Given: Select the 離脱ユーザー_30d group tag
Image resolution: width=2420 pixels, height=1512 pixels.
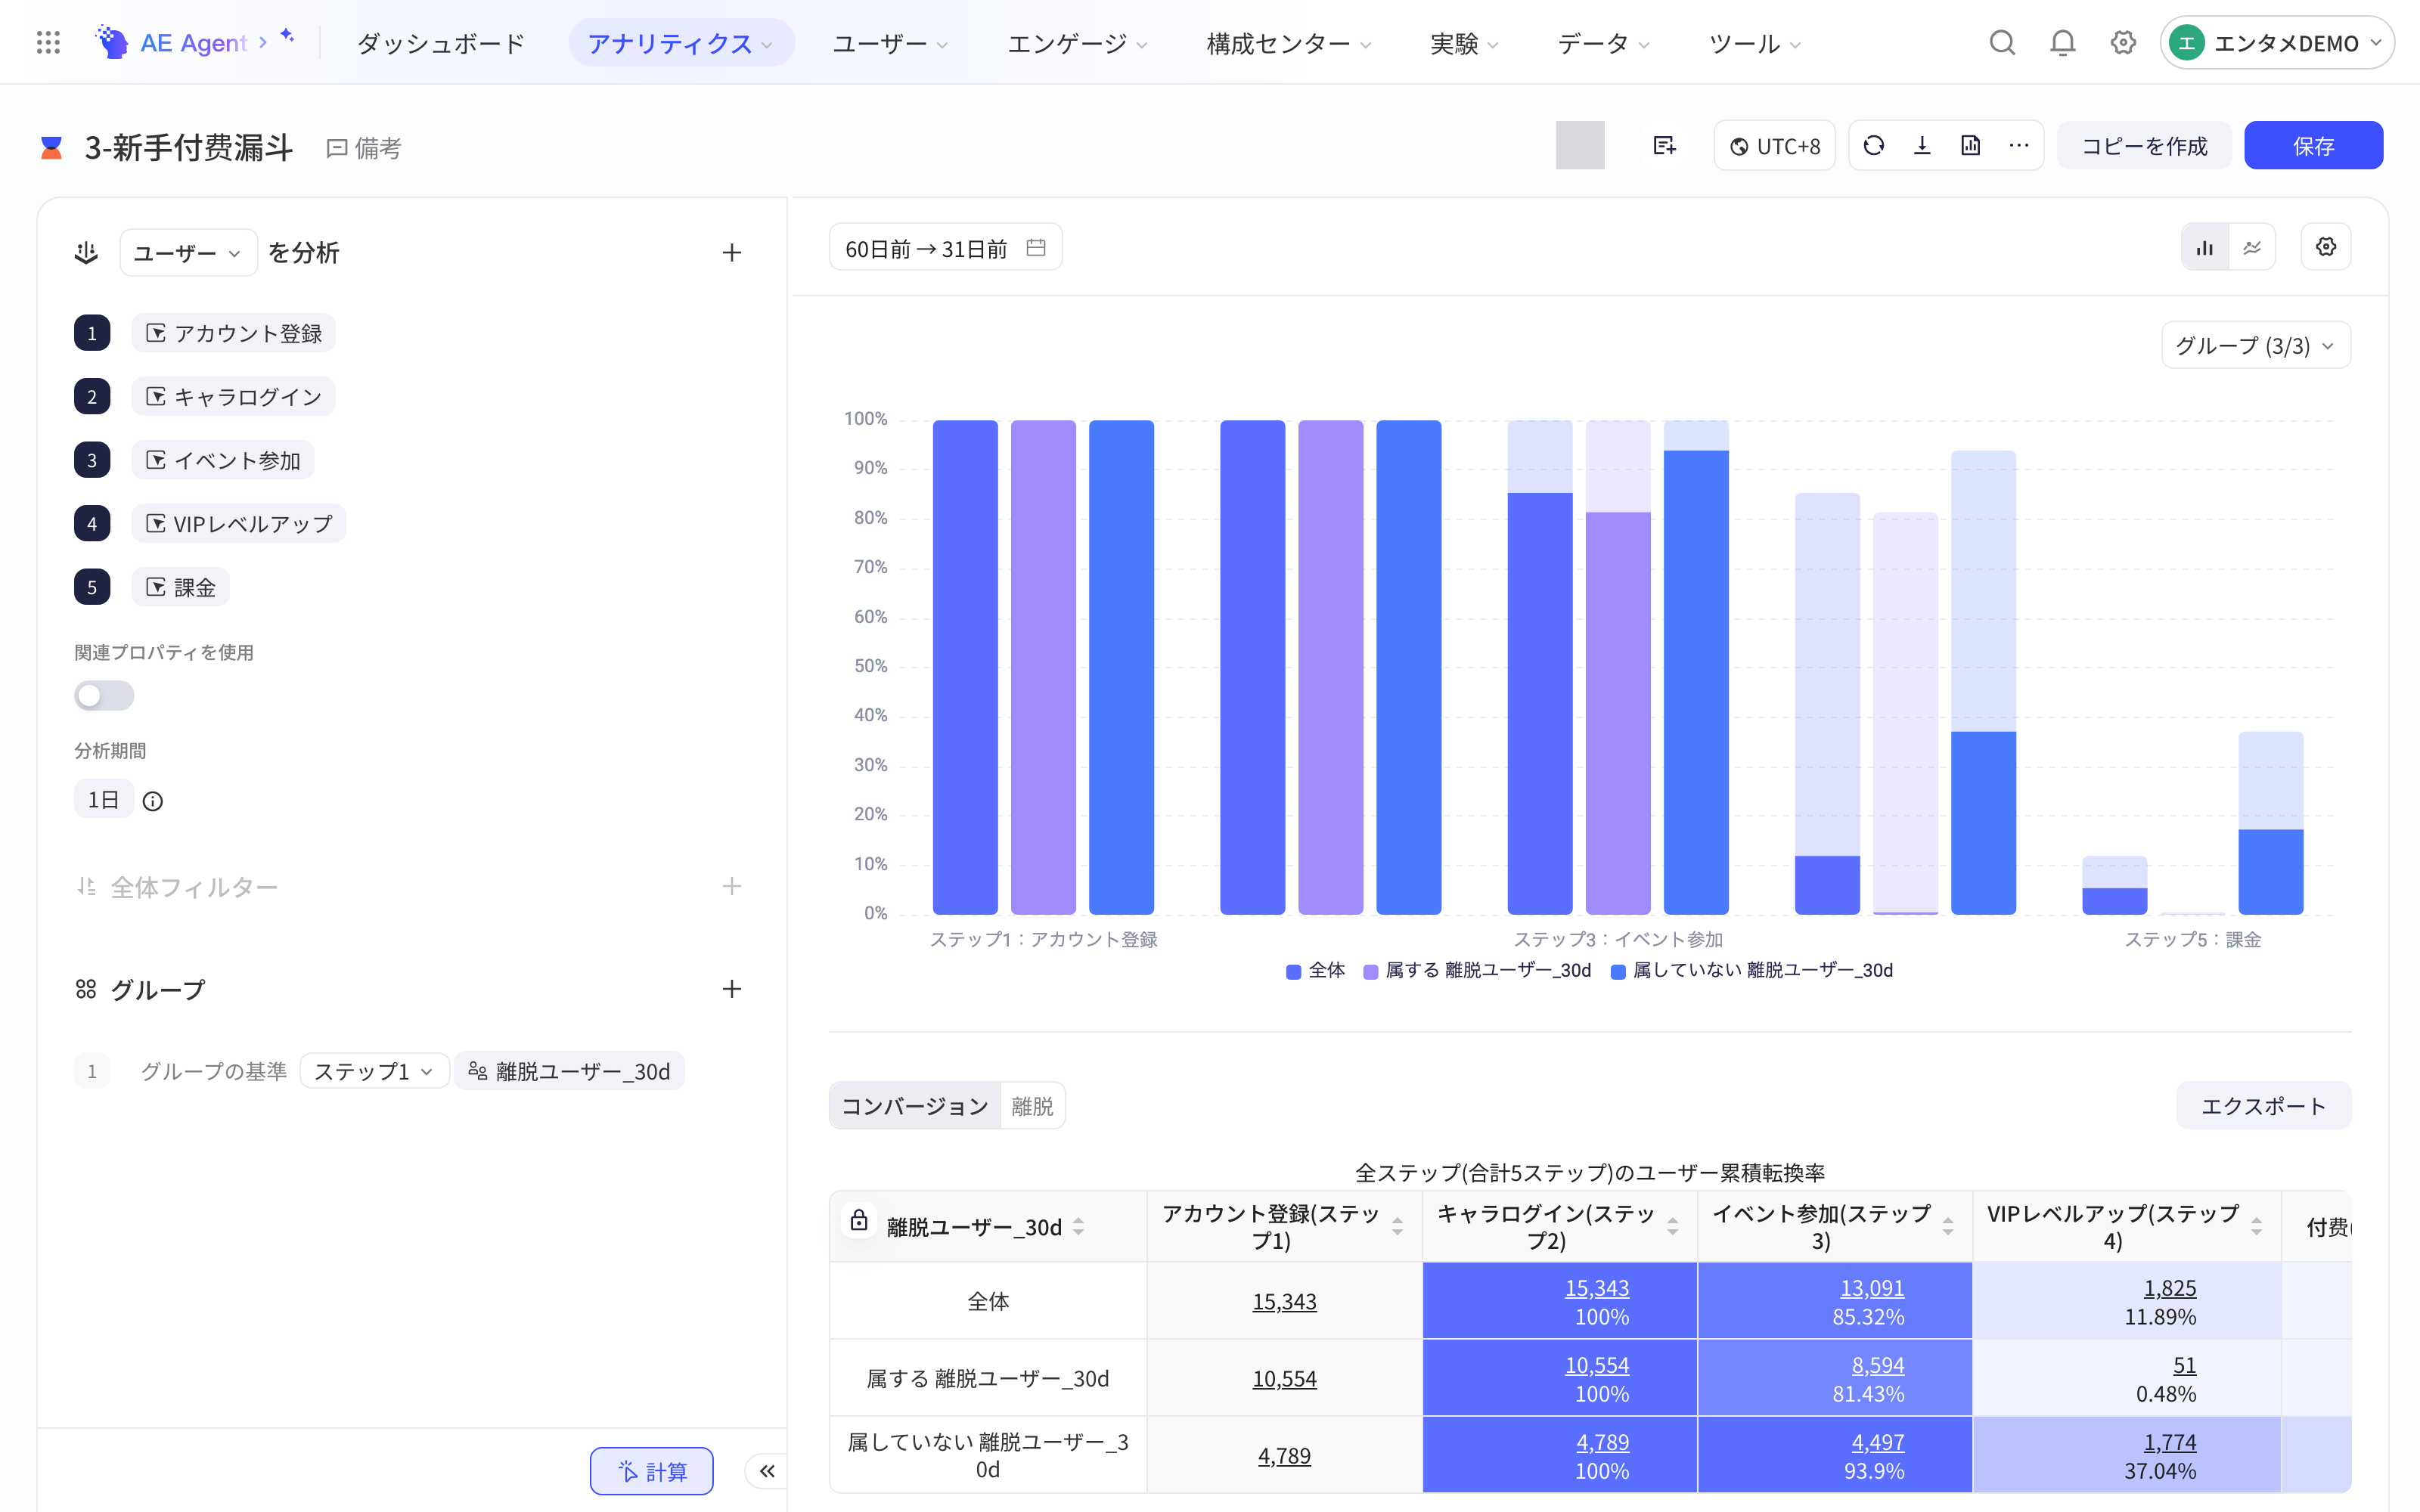Looking at the screenshot, I should tap(569, 1072).
